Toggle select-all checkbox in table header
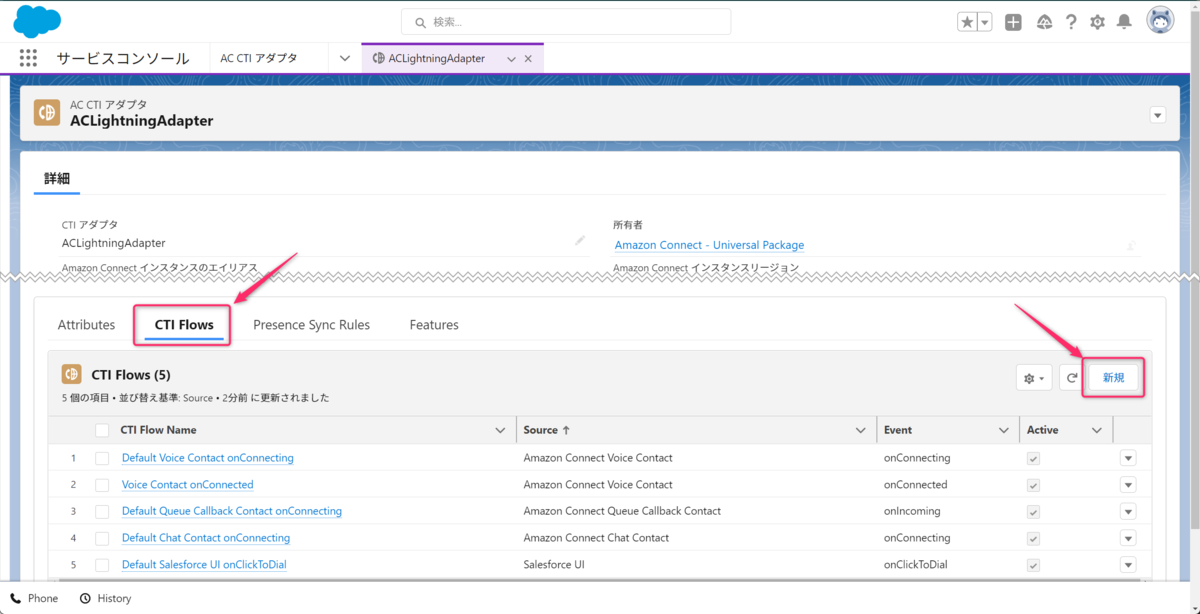The height and width of the screenshot is (614, 1200). (102, 431)
